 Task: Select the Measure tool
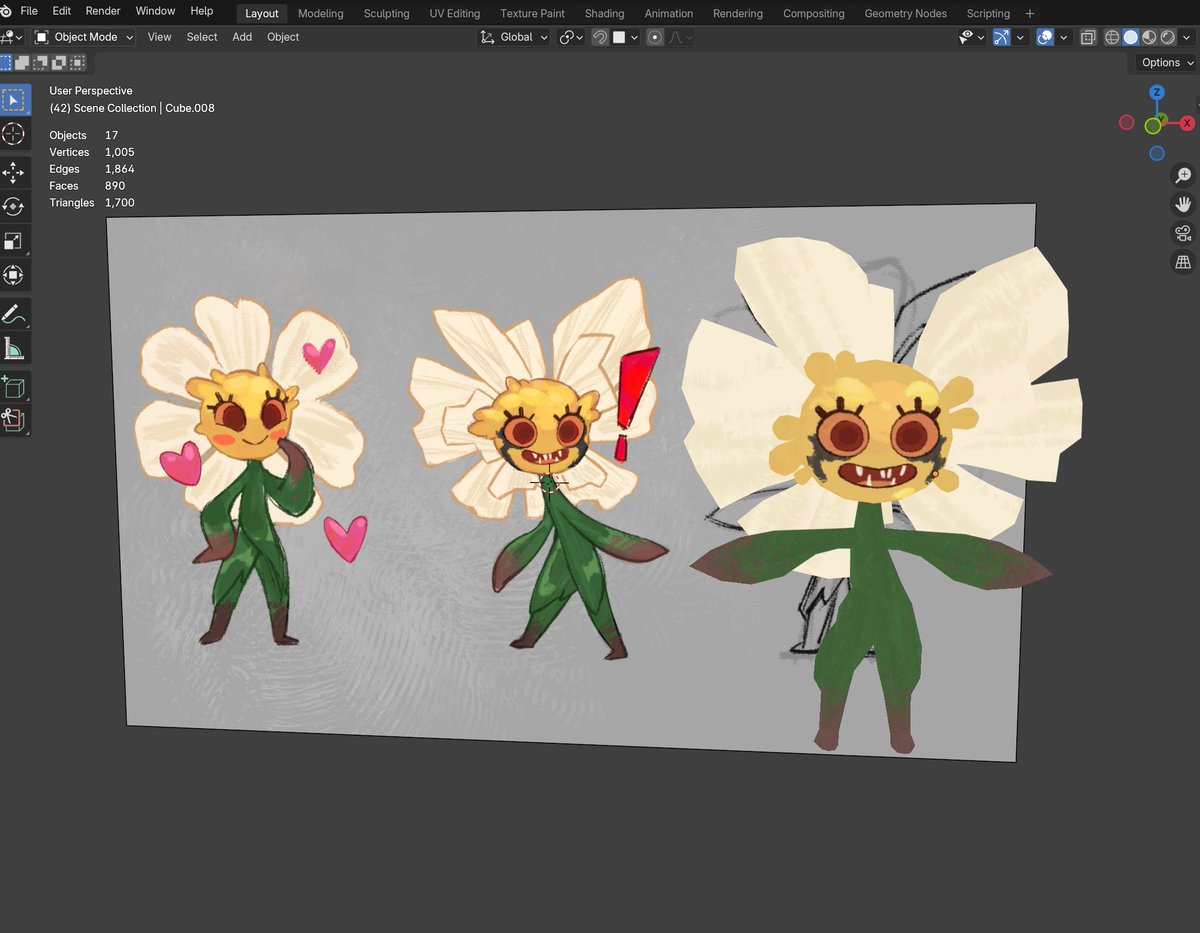pyautogui.click(x=14, y=348)
